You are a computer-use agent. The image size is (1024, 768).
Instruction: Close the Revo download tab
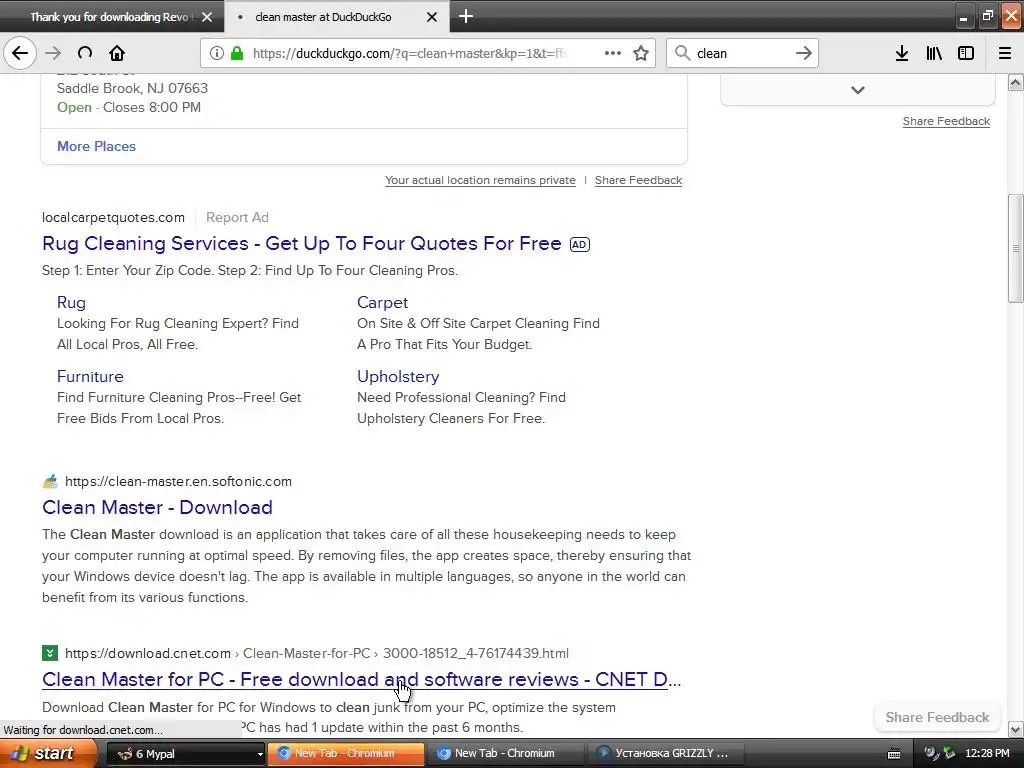tap(207, 17)
